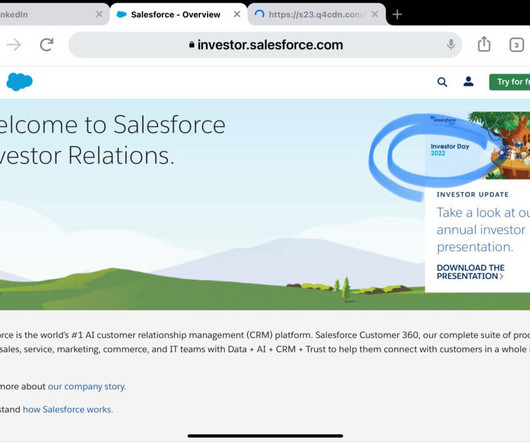Click Download the Presentation link
This screenshot has width=530, height=442.
click(470, 272)
